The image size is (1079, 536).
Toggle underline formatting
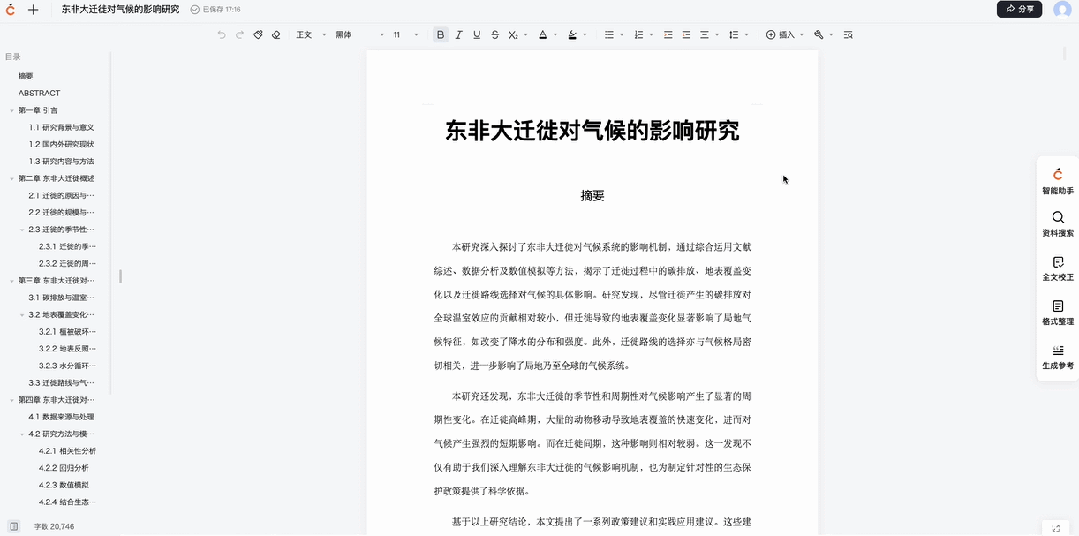pos(477,35)
